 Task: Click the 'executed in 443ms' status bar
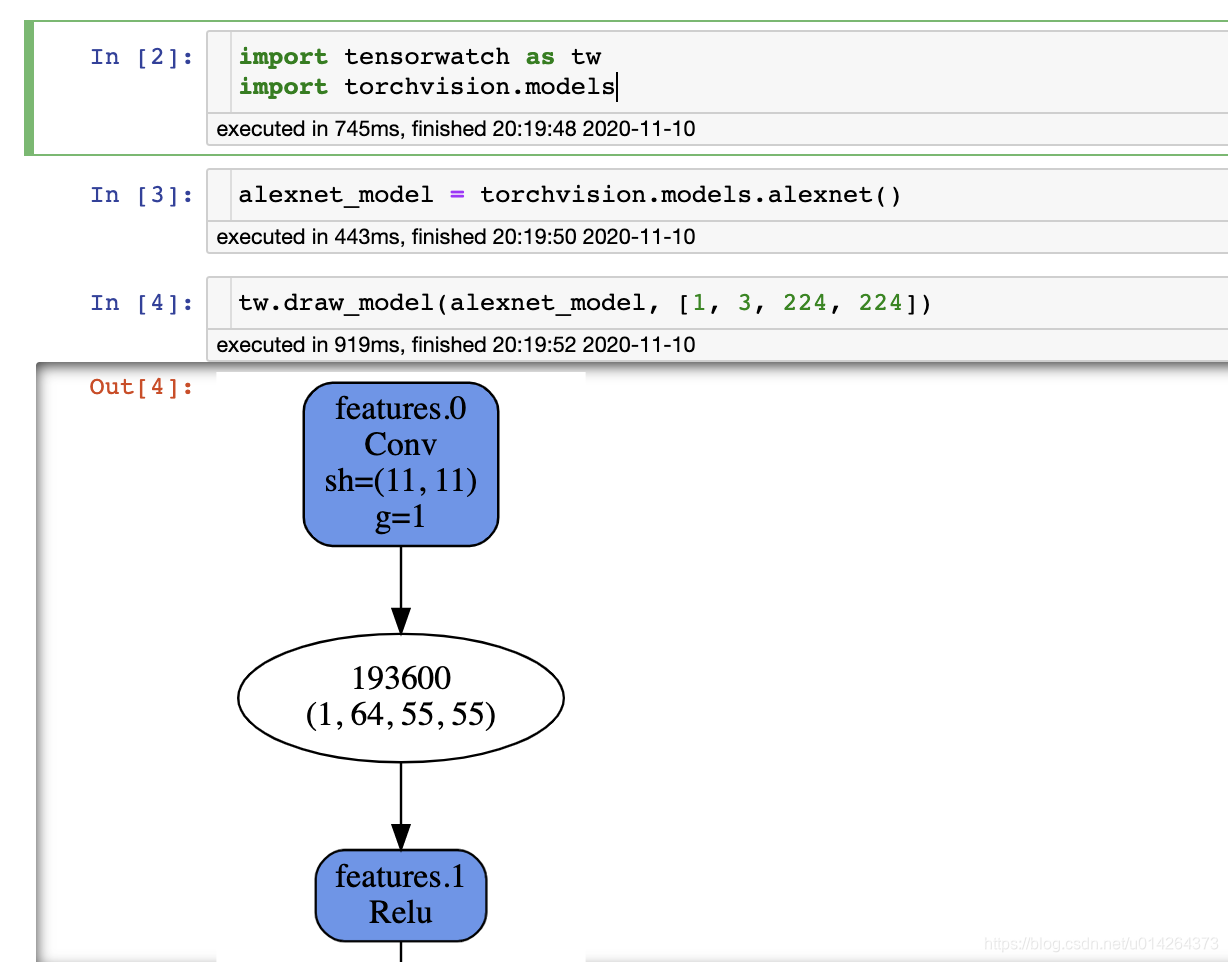tap(400, 237)
